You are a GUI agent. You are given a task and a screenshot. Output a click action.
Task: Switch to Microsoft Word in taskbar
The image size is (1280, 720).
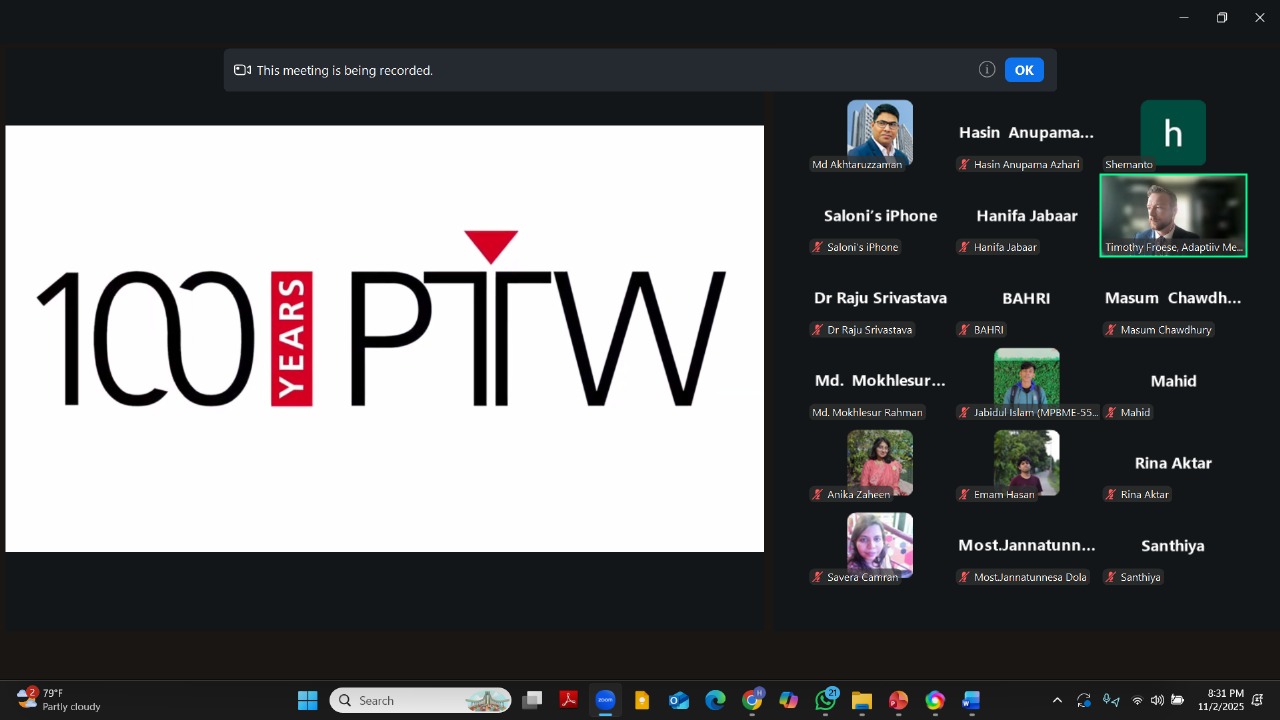pyautogui.click(x=971, y=700)
